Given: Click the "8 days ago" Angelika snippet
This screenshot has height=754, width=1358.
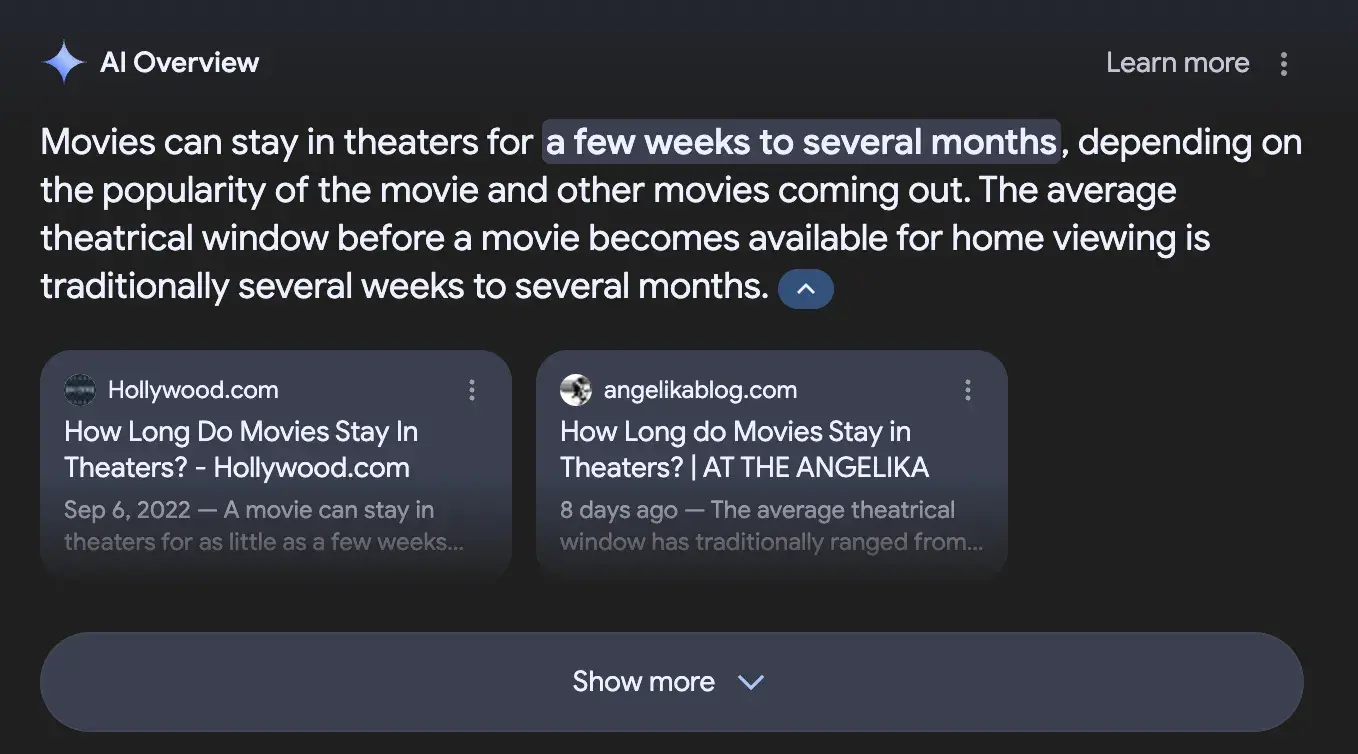Looking at the screenshot, I should 757,526.
